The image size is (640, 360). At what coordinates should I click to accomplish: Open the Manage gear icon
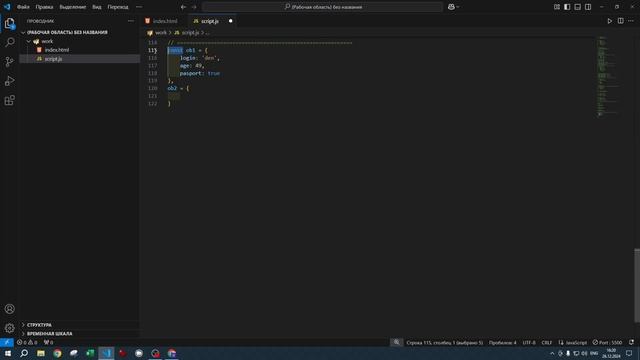click(9, 328)
